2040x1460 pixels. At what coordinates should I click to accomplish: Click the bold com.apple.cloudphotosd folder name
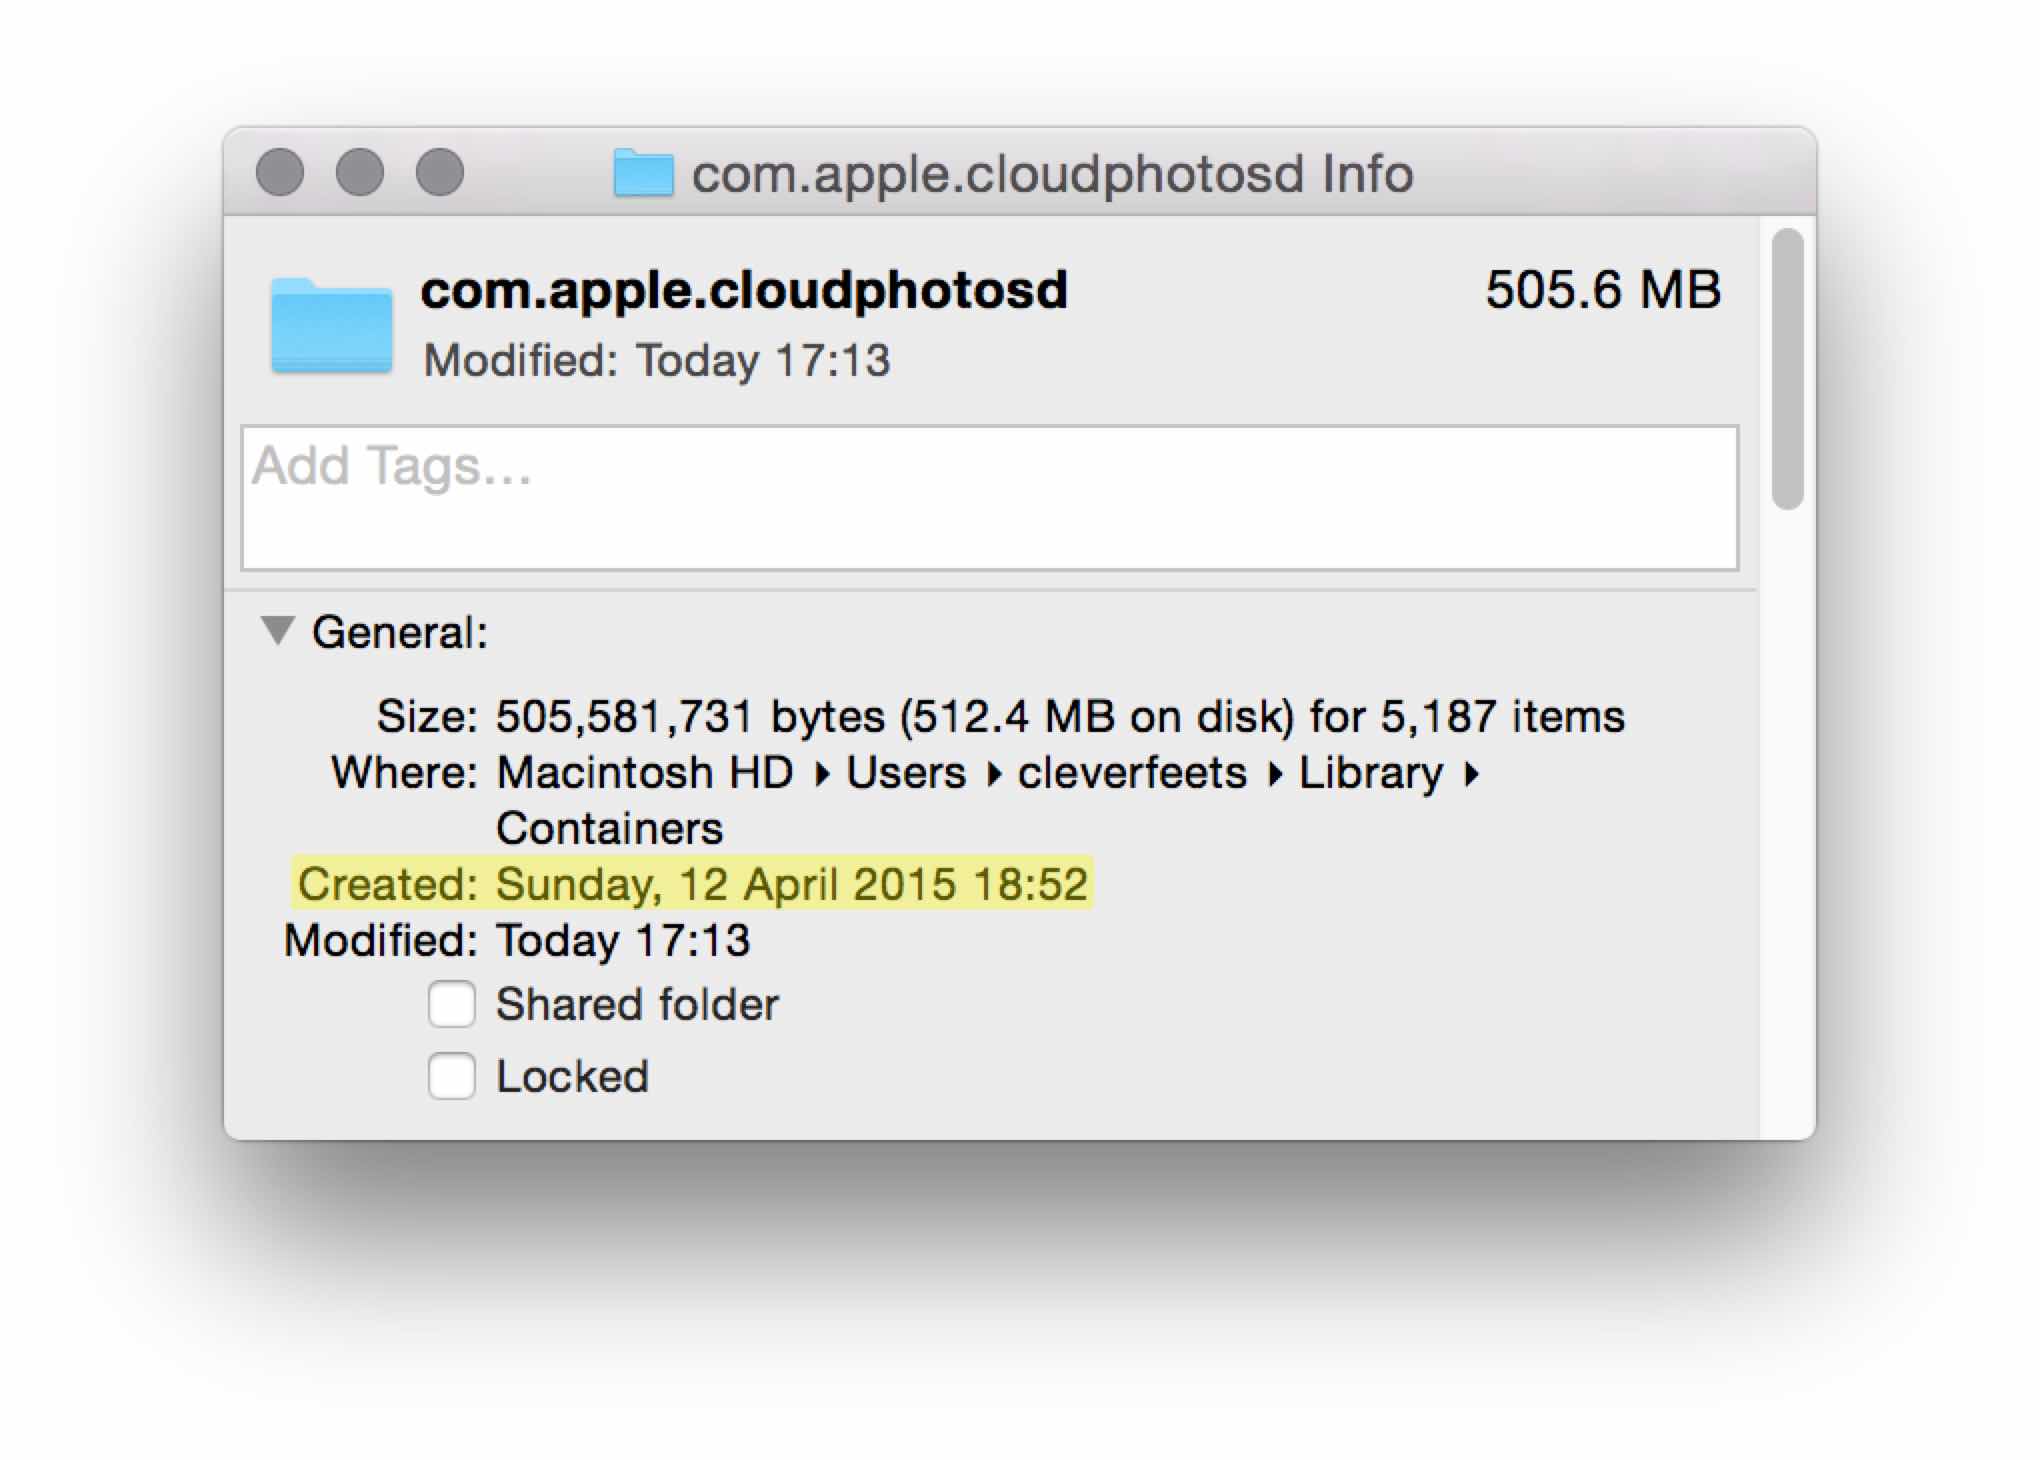pos(744,290)
